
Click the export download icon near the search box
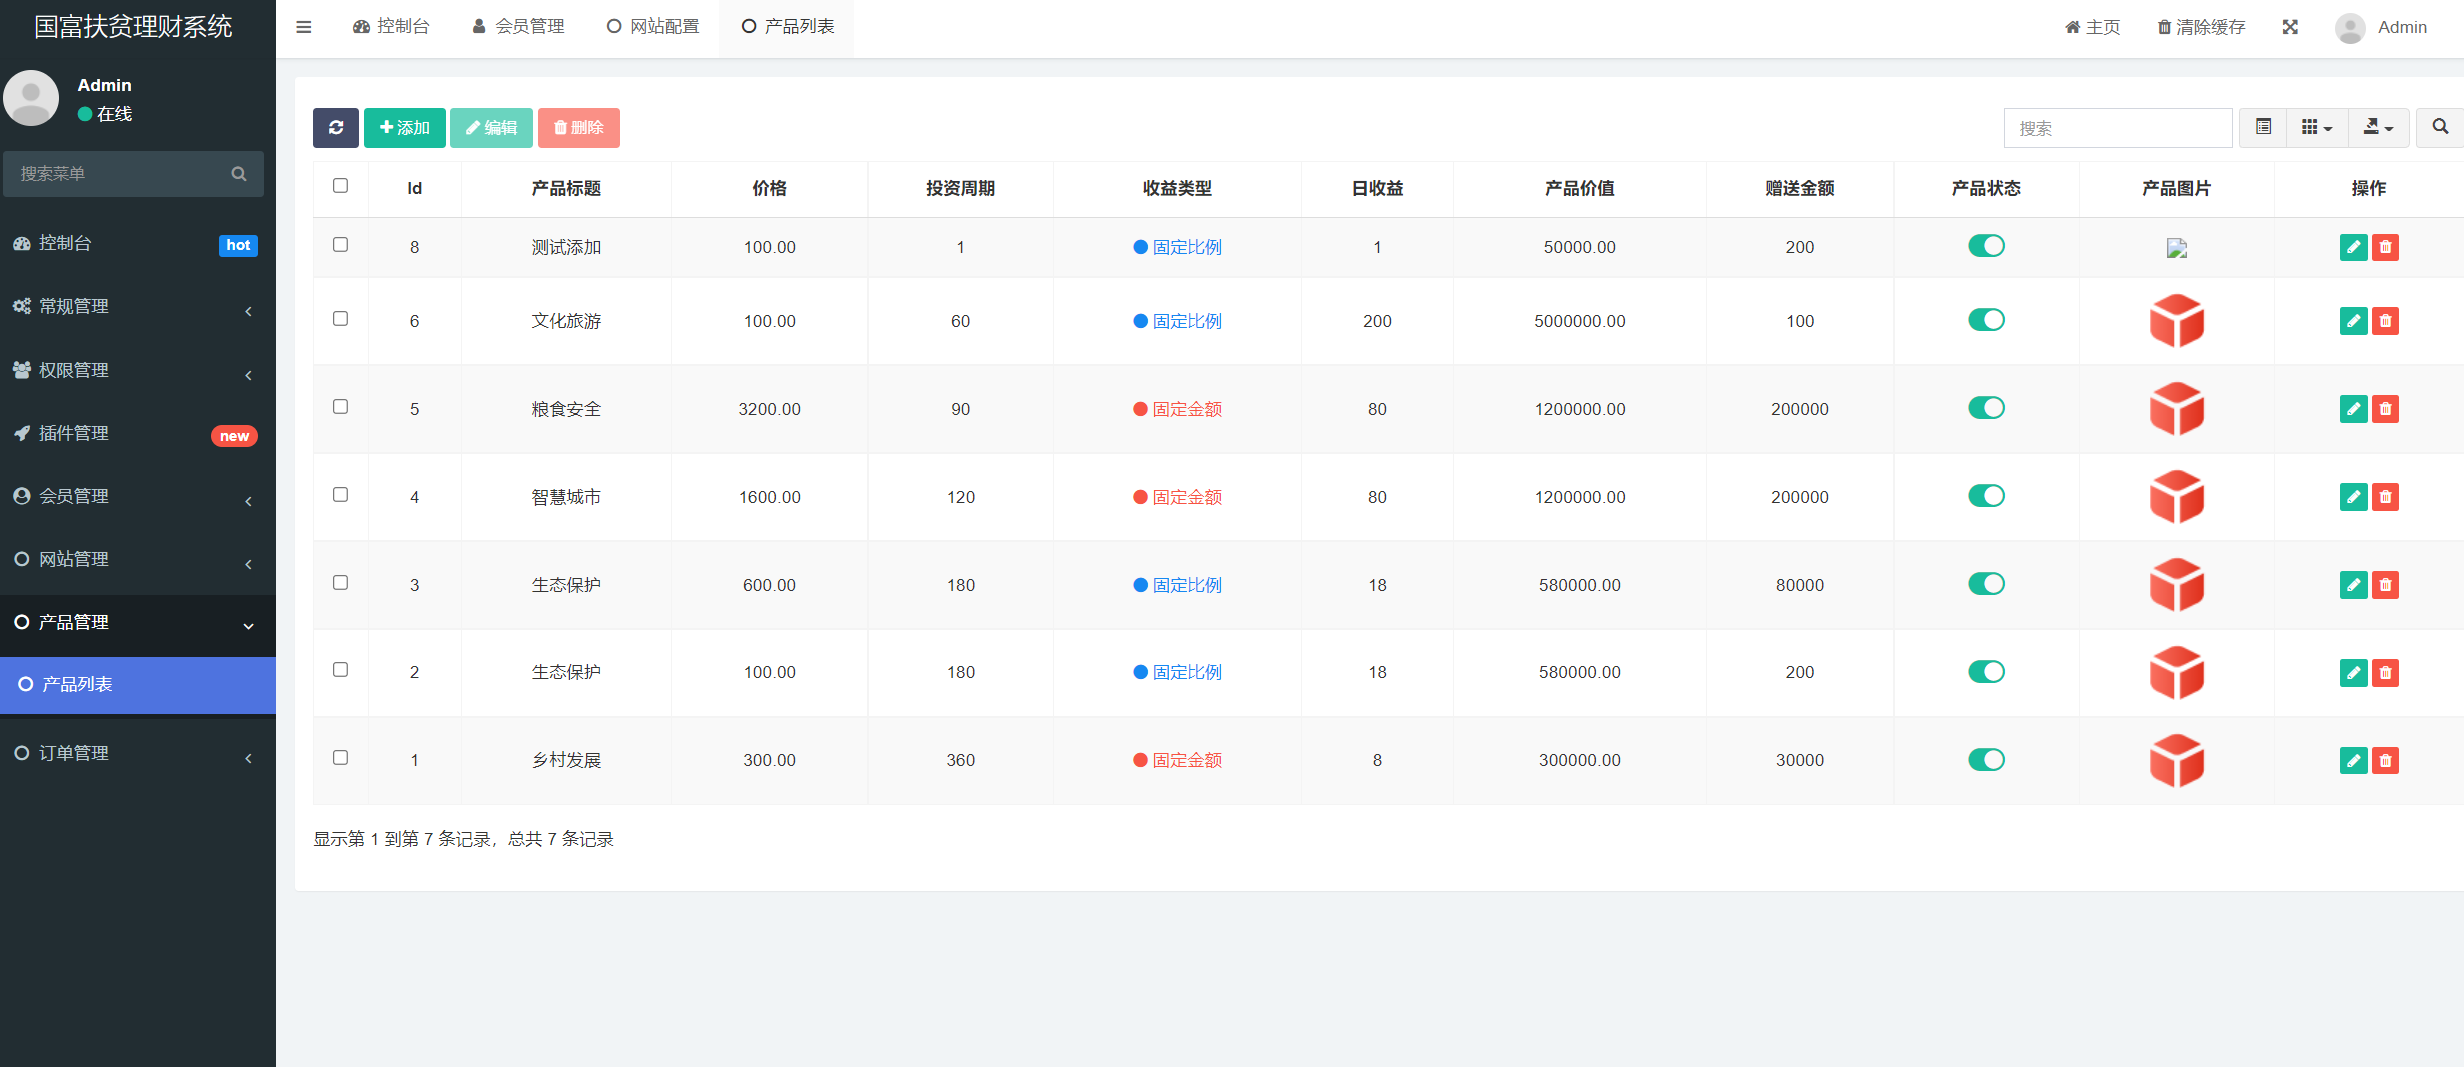point(2375,127)
